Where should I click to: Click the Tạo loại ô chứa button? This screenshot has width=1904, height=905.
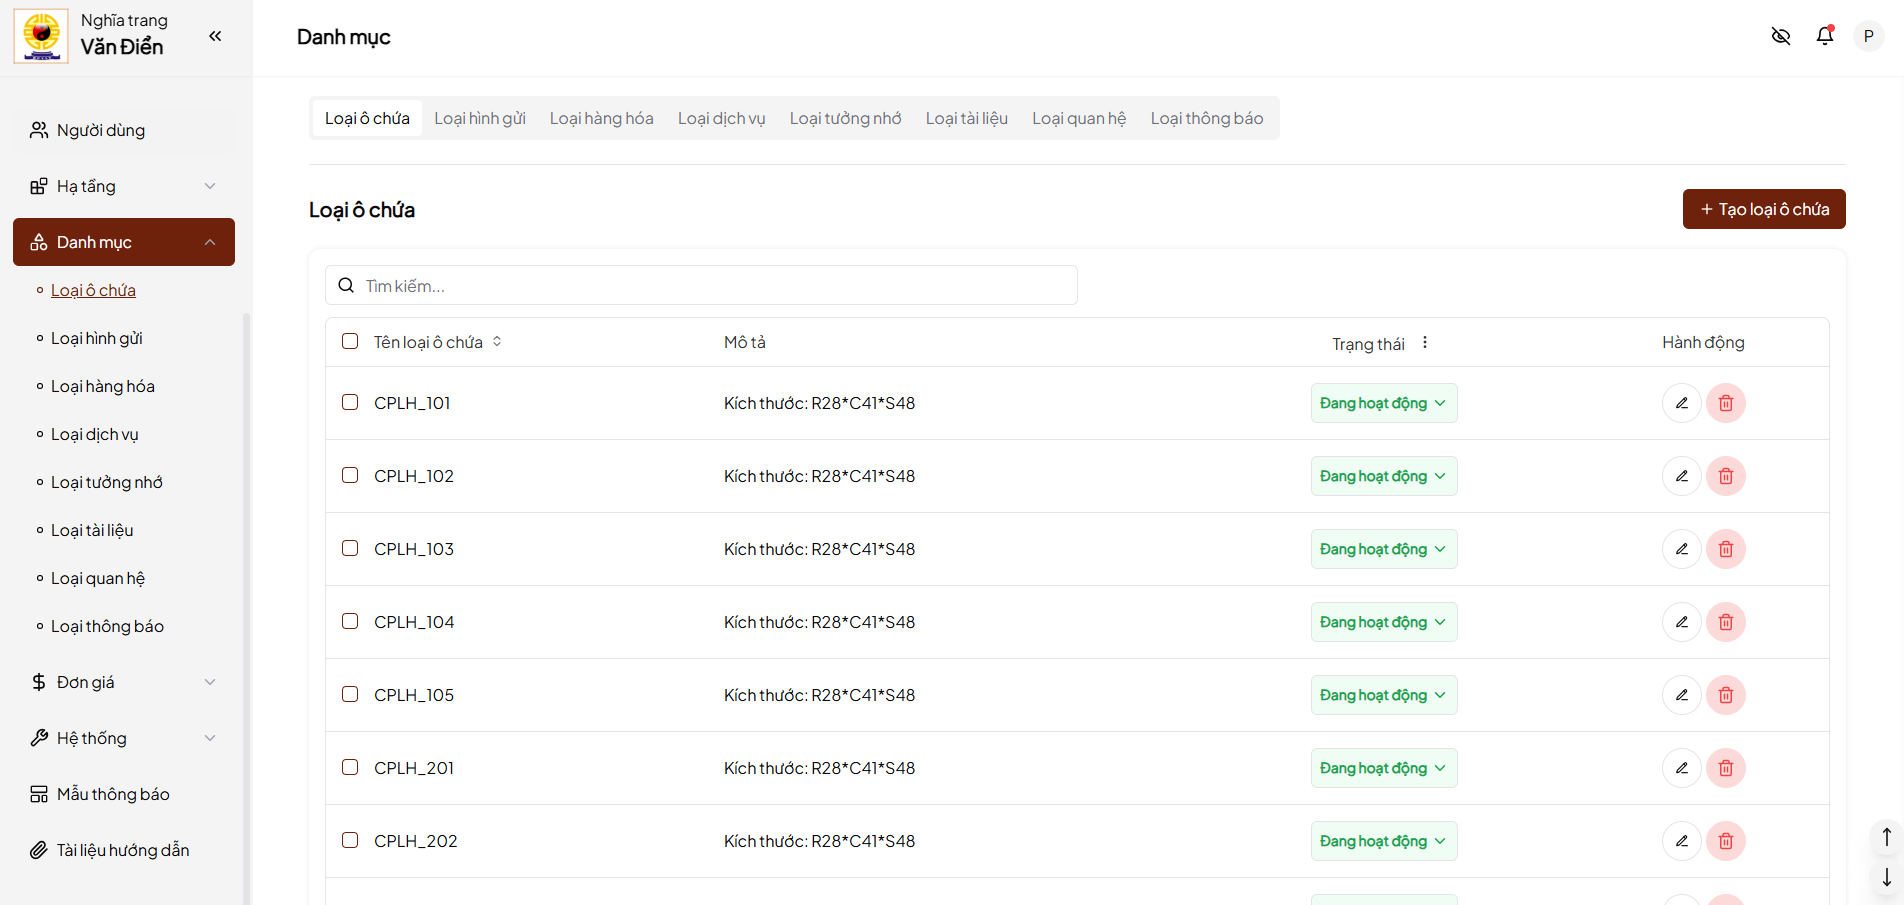[1763, 209]
